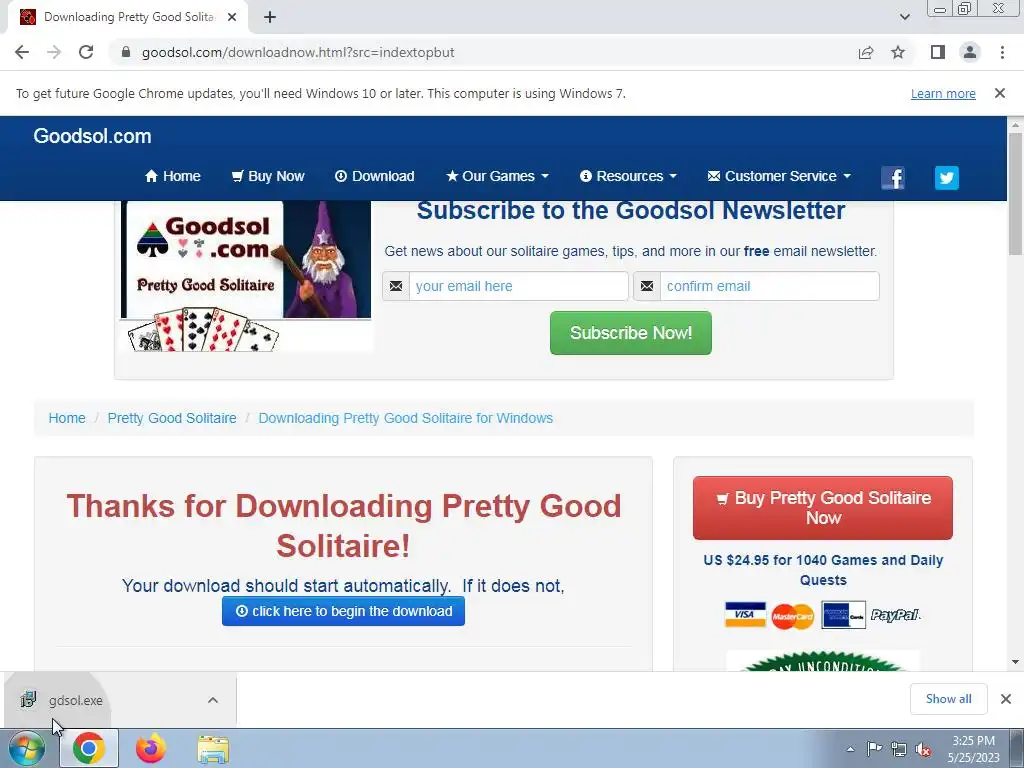Open Action Center flag icon
Screen dimensions: 1024x768
tap(874, 749)
